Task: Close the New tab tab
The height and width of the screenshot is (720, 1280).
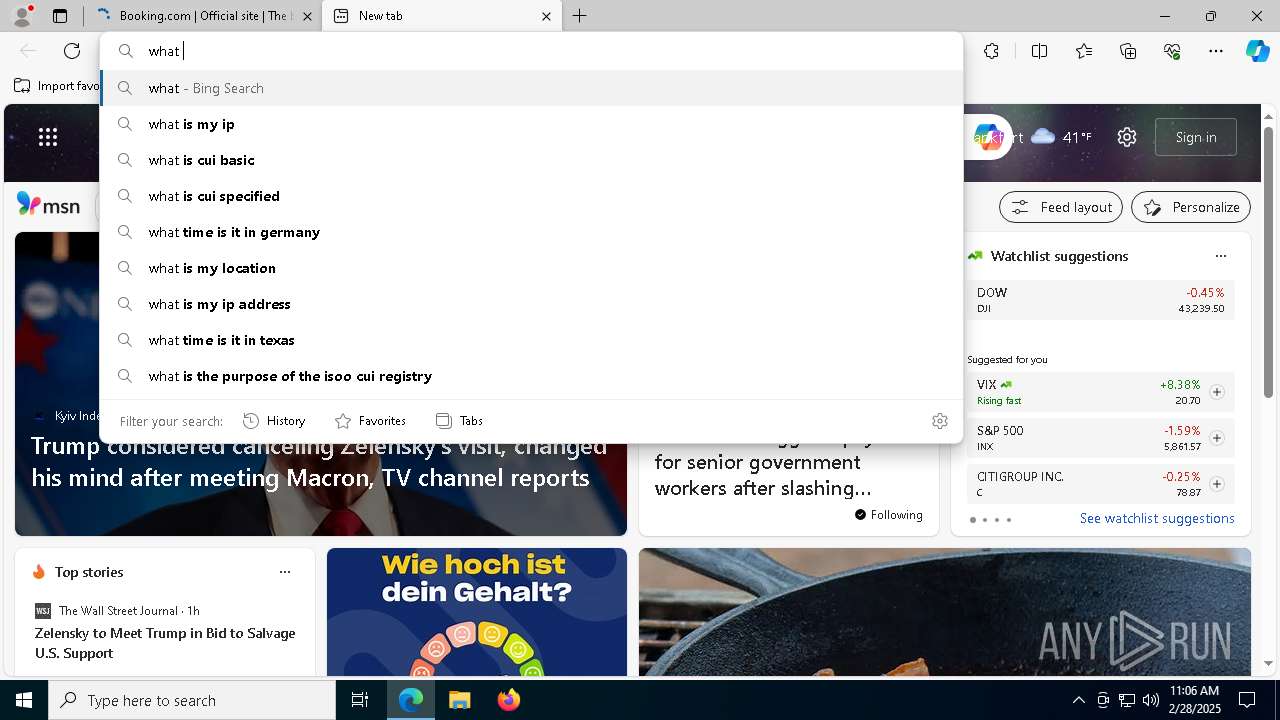Action: pyautogui.click(x=546, y=16)
